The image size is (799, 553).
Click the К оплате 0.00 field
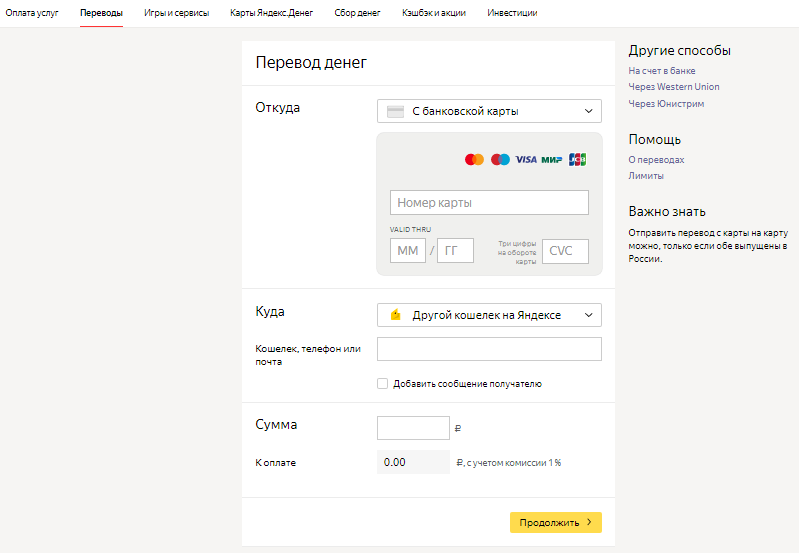[x=413, y=462]
